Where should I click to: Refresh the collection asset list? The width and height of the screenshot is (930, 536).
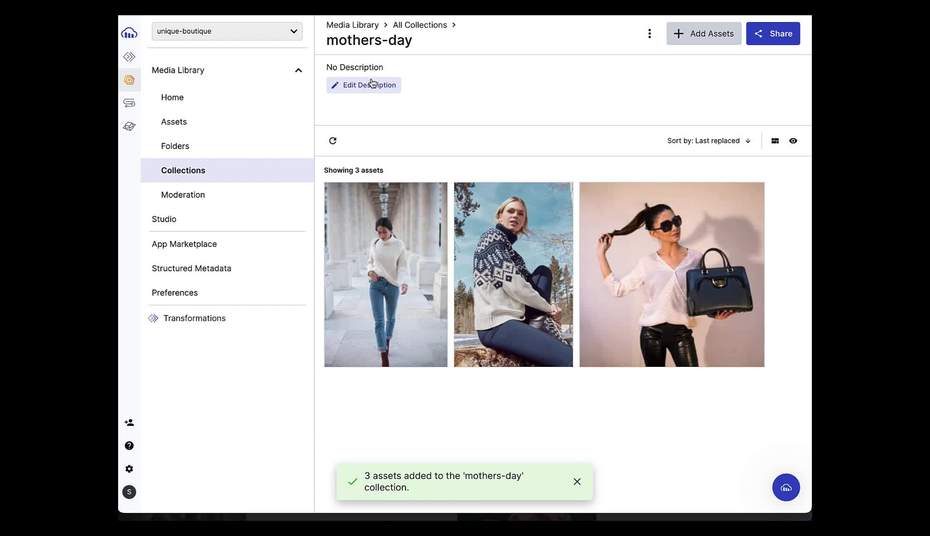[333, 141]
